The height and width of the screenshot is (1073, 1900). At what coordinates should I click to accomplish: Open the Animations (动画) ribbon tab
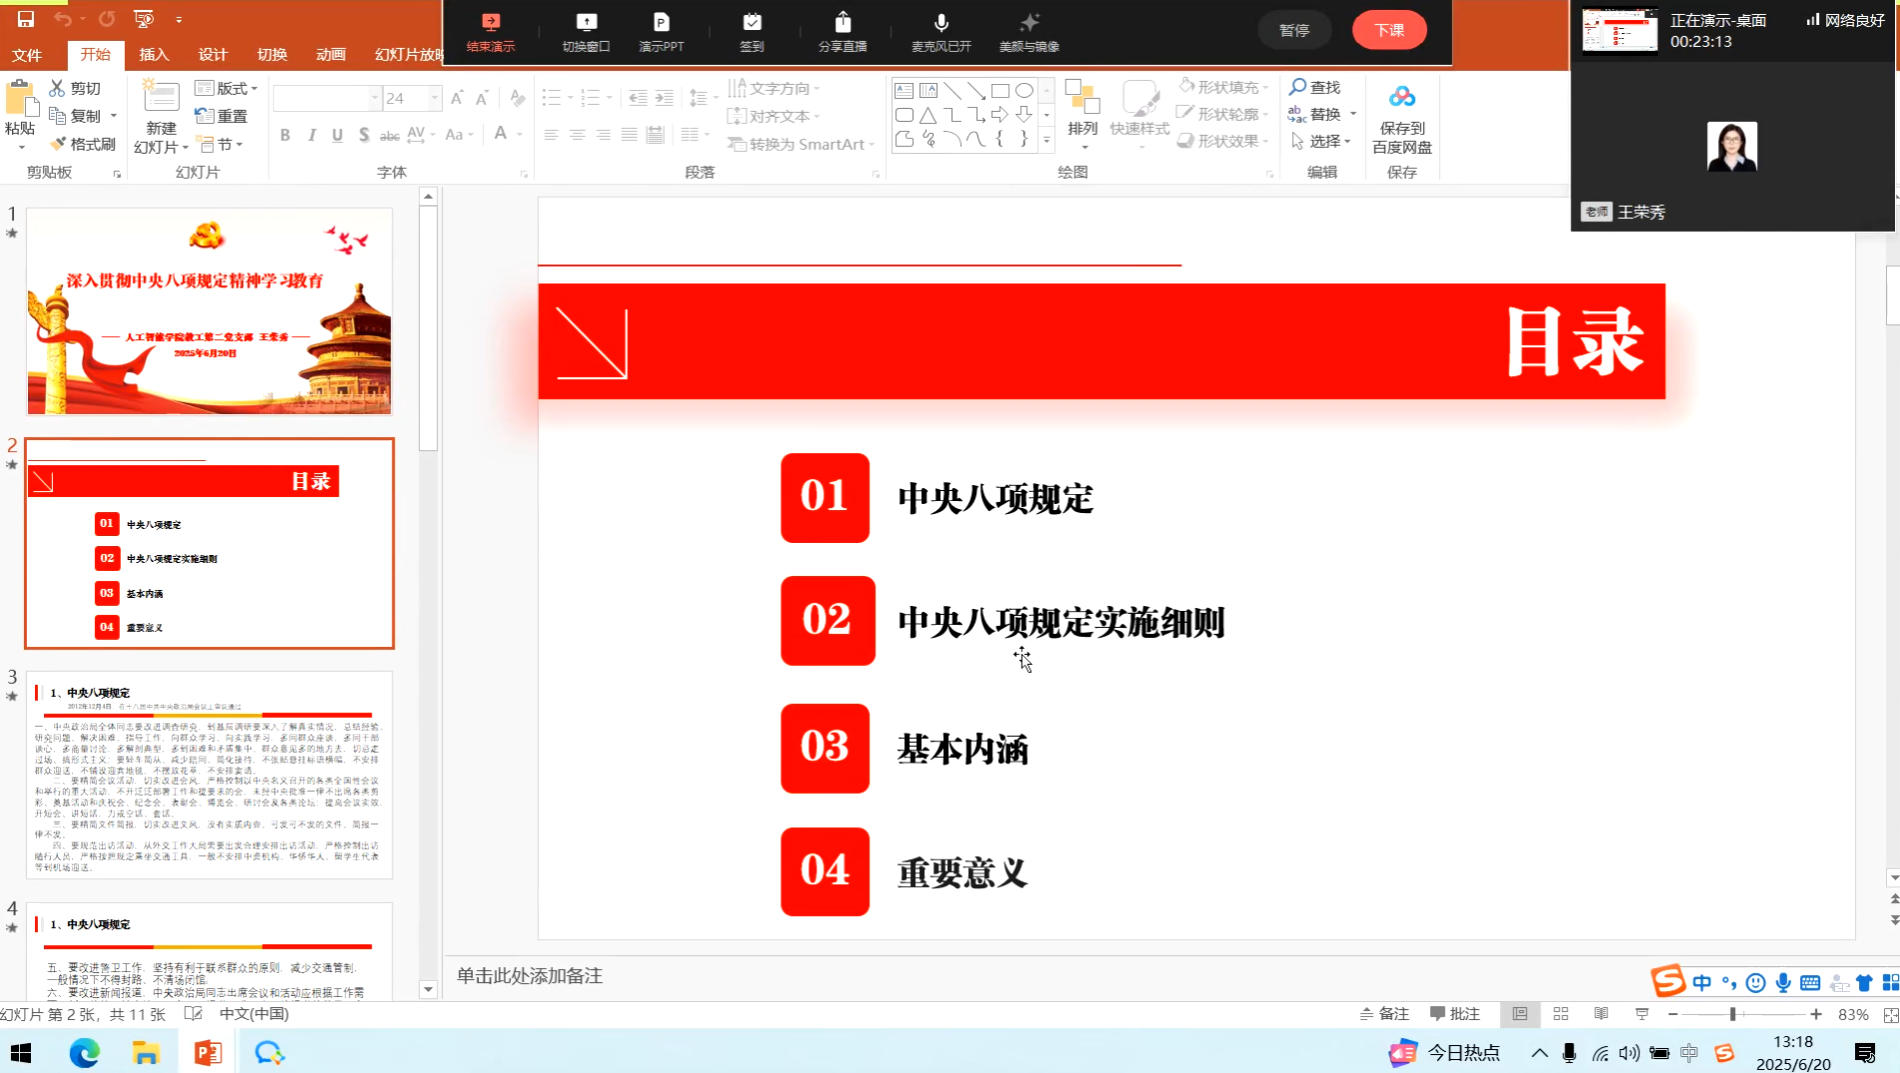330,55
